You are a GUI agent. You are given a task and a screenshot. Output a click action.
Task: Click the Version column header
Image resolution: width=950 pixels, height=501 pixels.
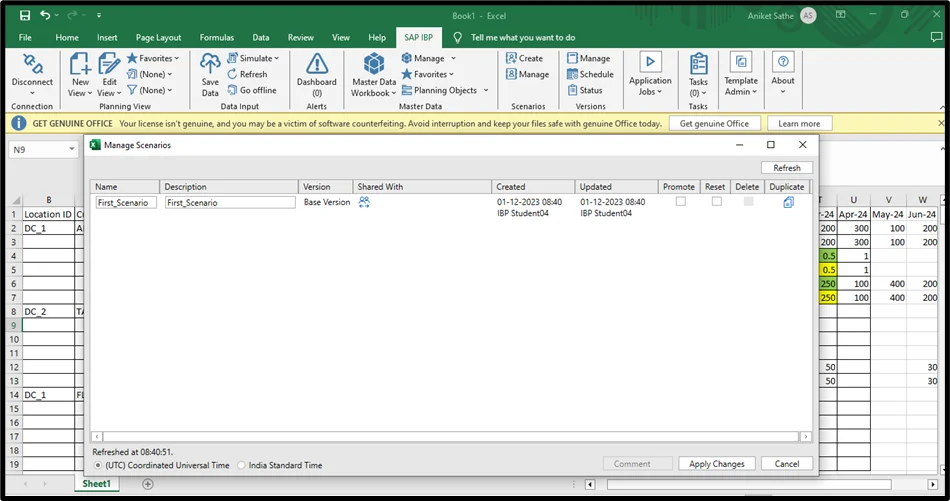point(325,187)
